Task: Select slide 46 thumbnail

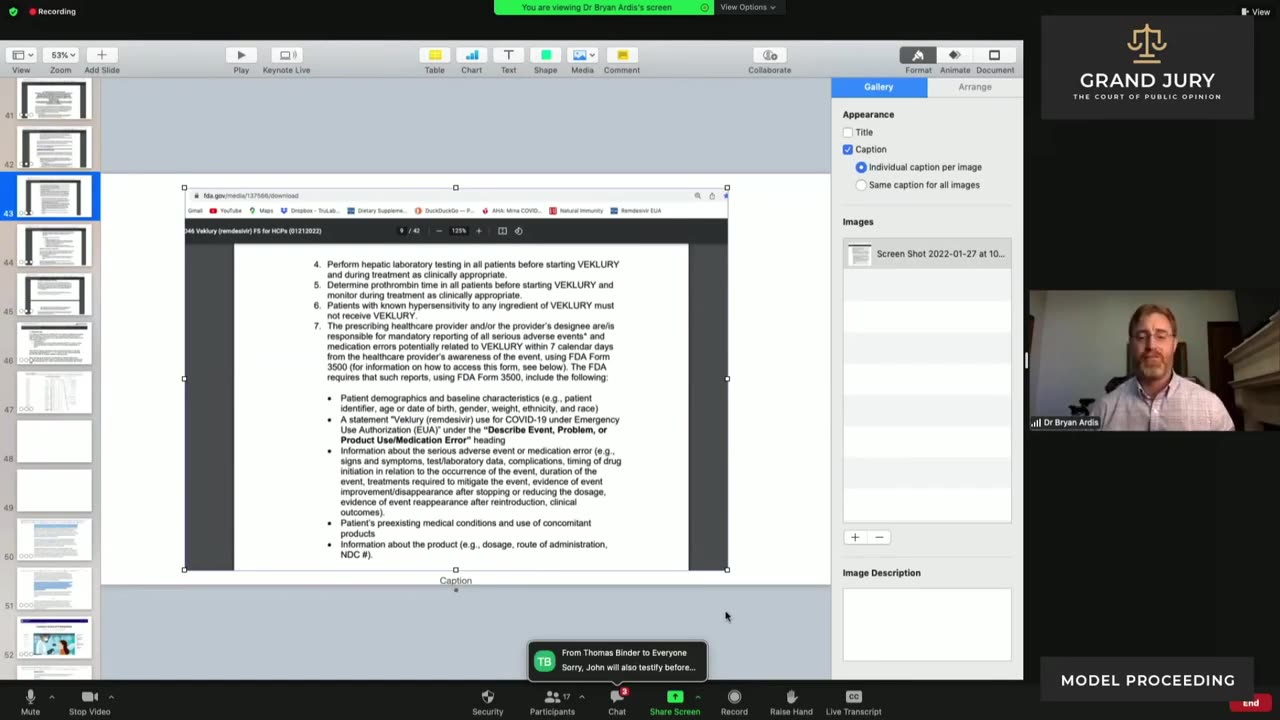Action: (x=55, y=345)
